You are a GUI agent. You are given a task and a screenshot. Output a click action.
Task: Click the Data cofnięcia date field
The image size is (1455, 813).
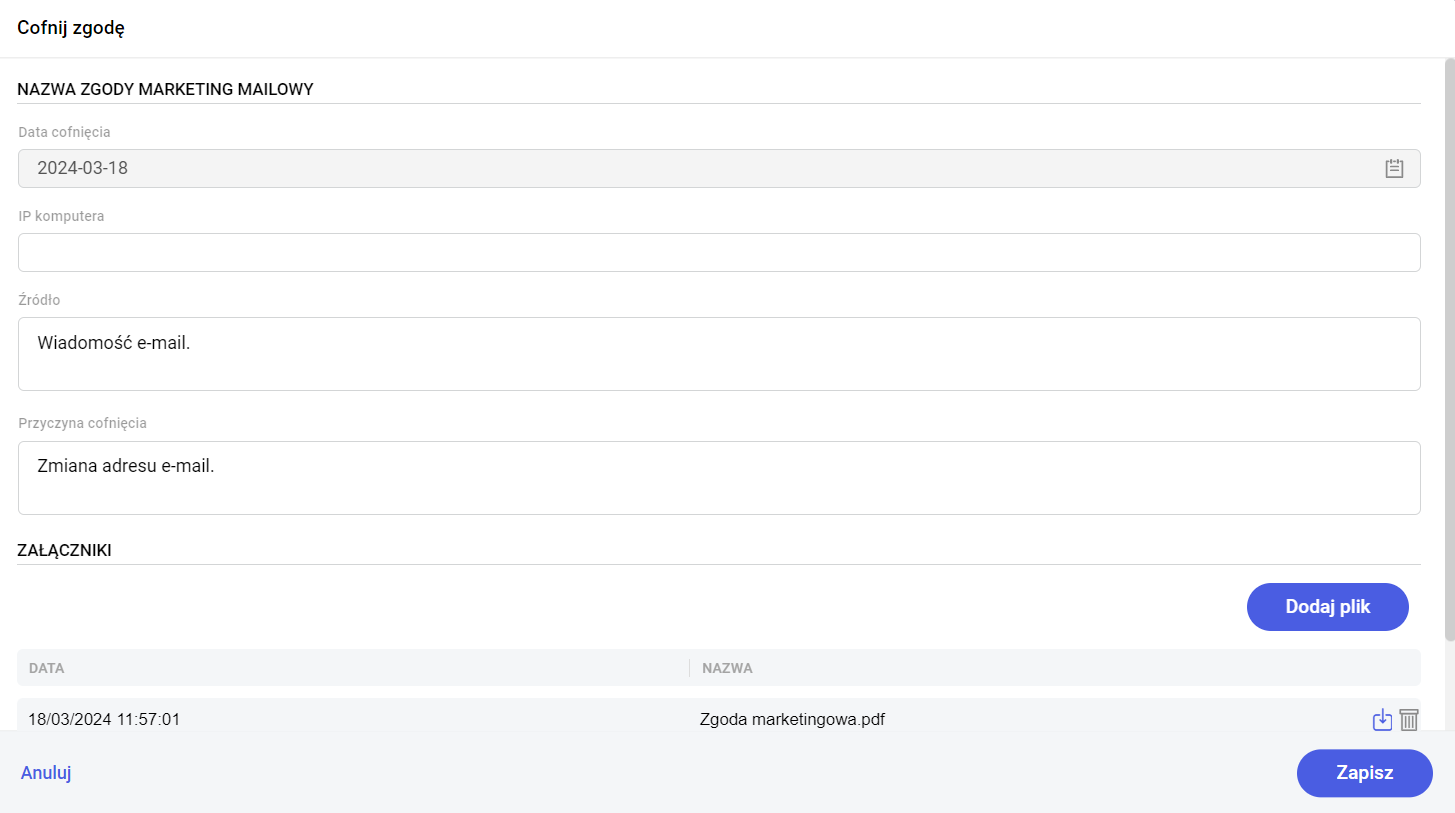(700, 168)
